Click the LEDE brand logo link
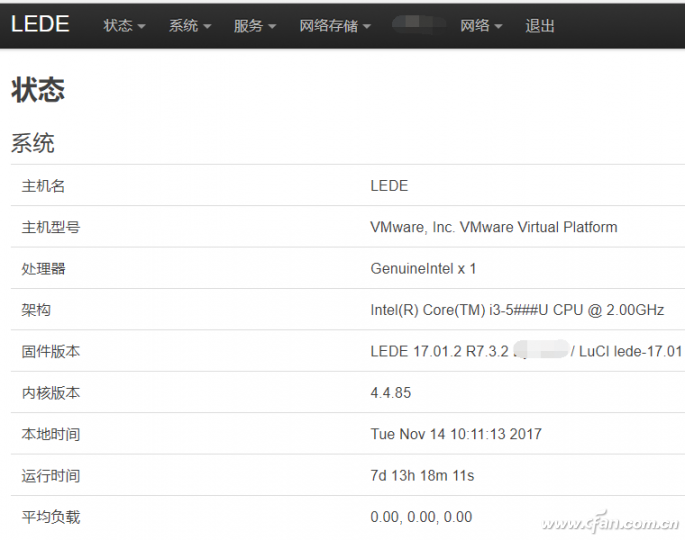 [40, 25]
